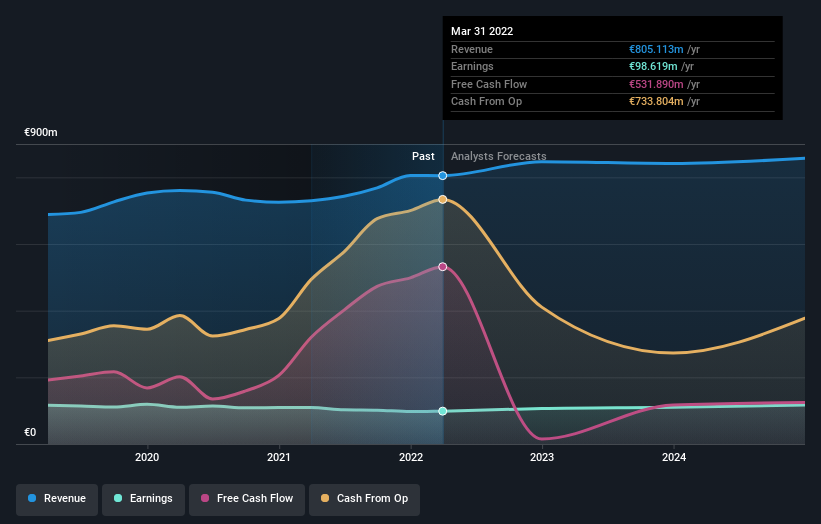Toggle the Earnings series legend button
821x524 pixels.
click(143, 498)
